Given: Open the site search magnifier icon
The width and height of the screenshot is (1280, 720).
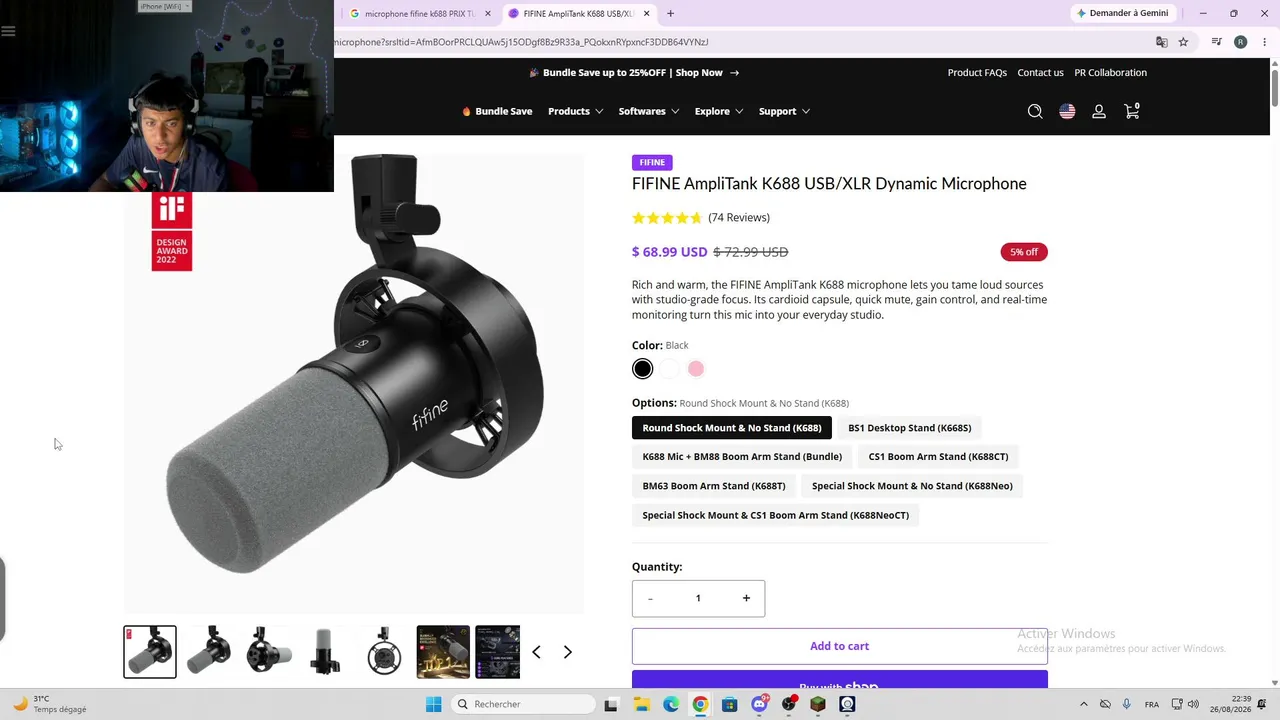Looking at the screenshot, I should pyautogui.click(x=1035, y=111).
